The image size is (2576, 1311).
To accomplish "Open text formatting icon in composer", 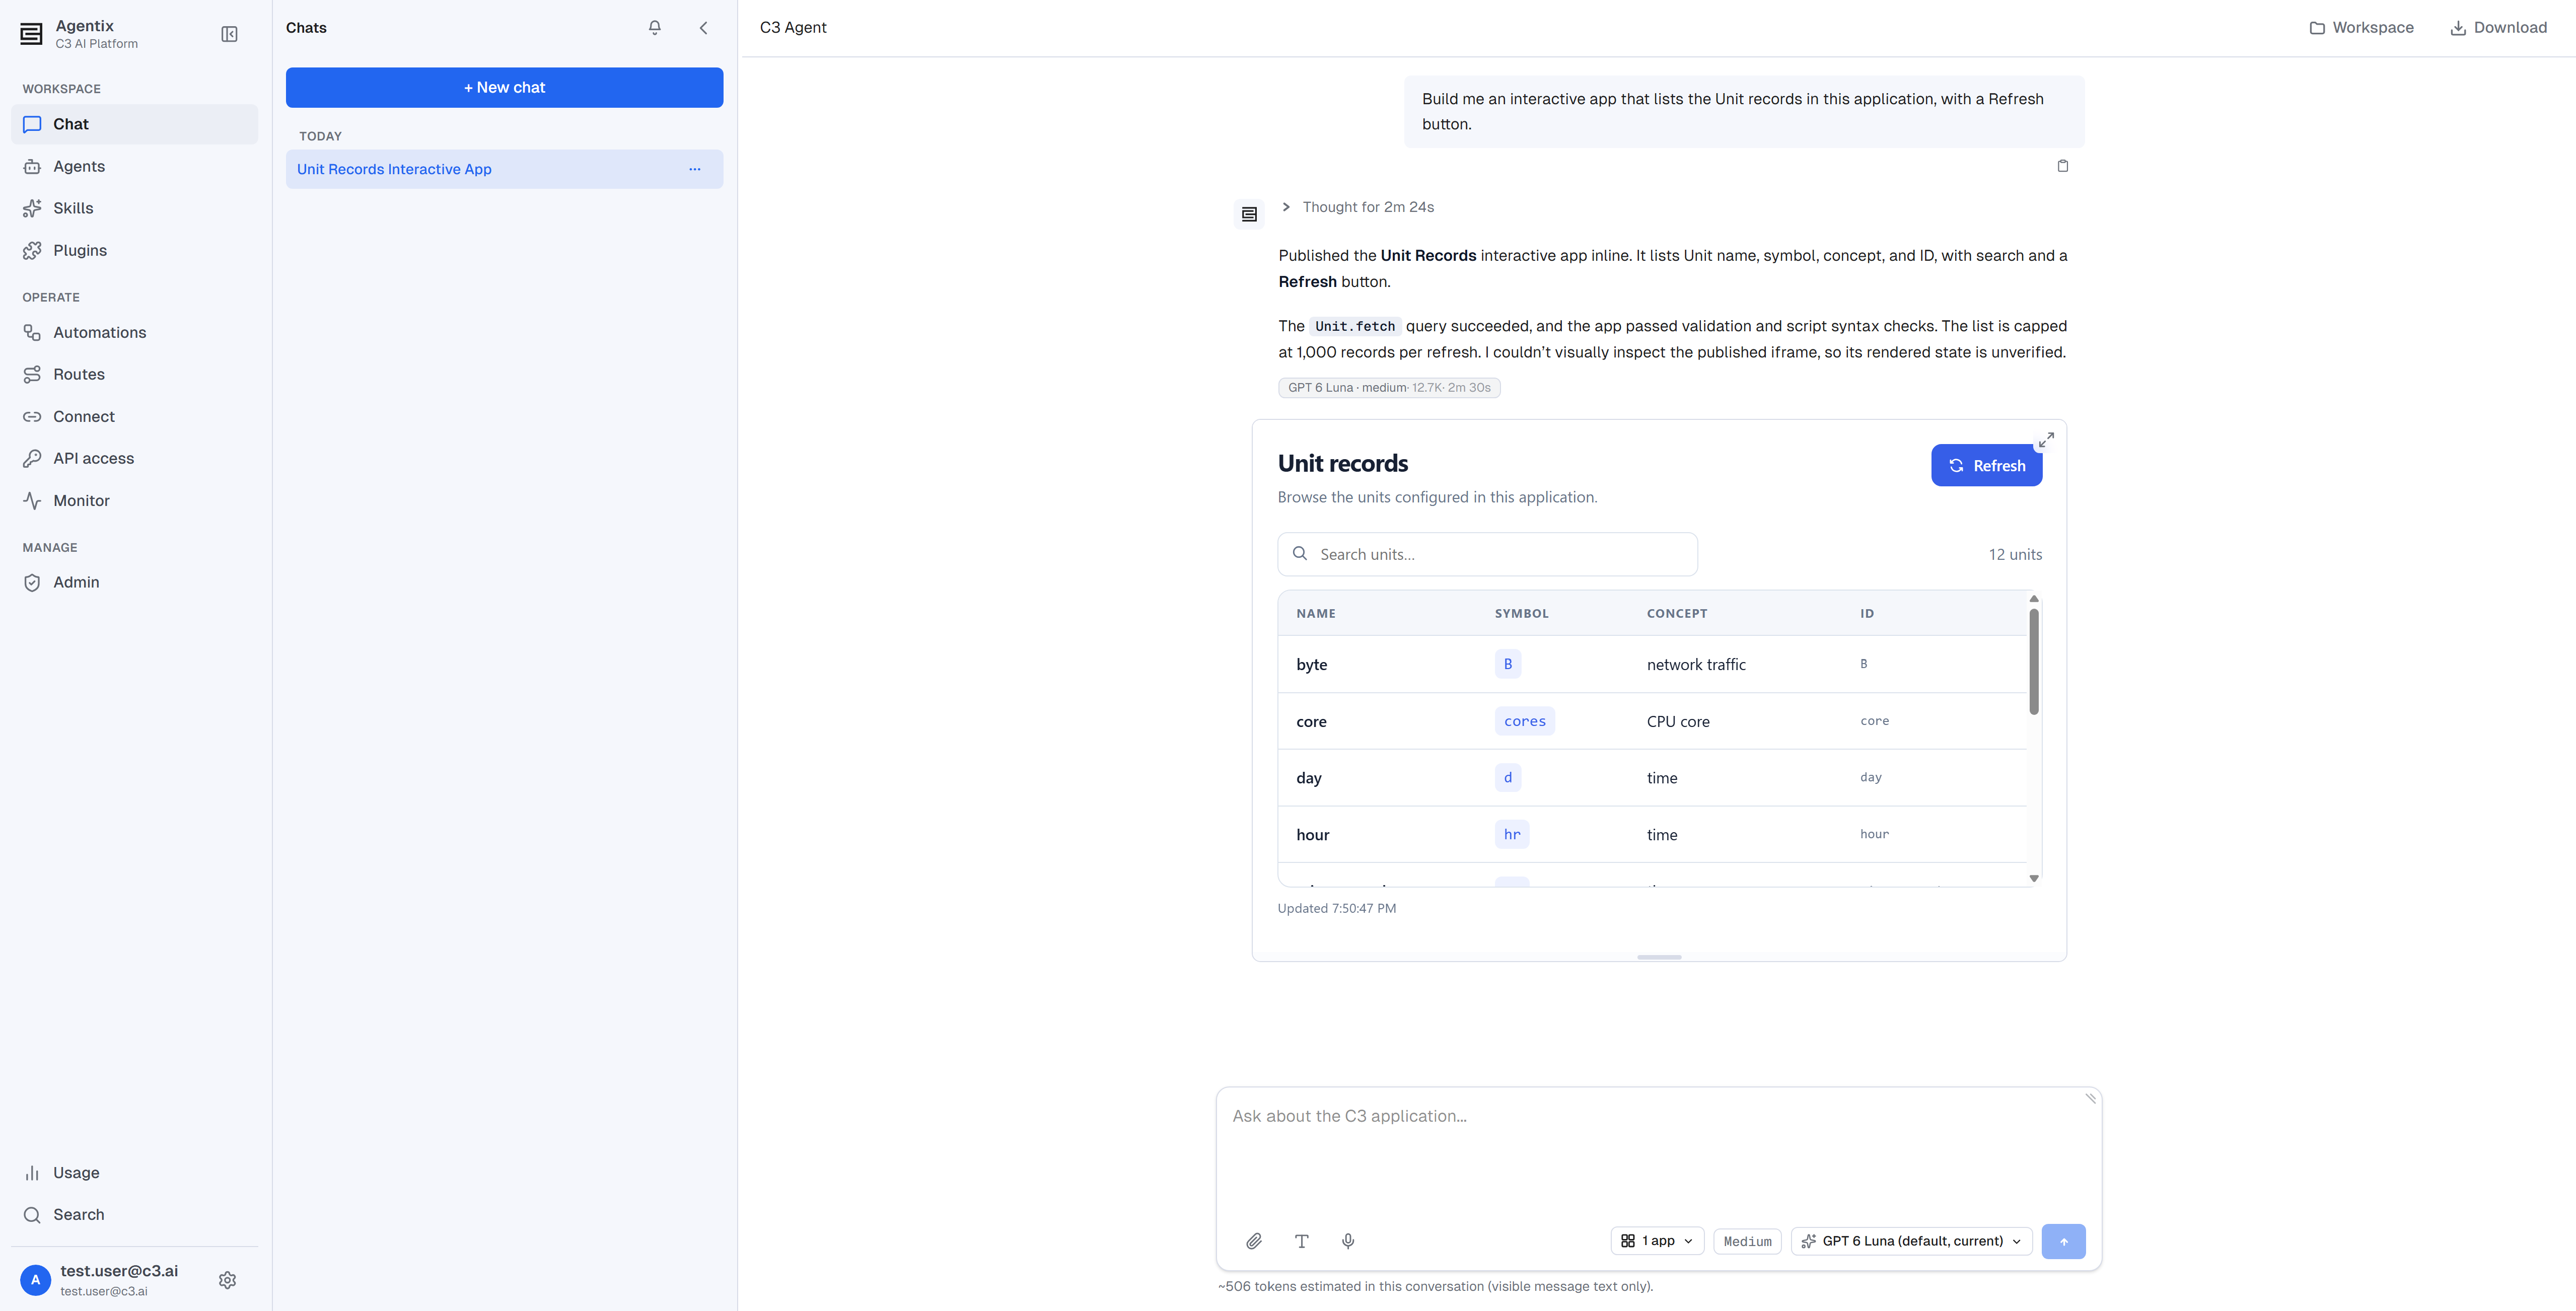I will coord(1302,1241).
